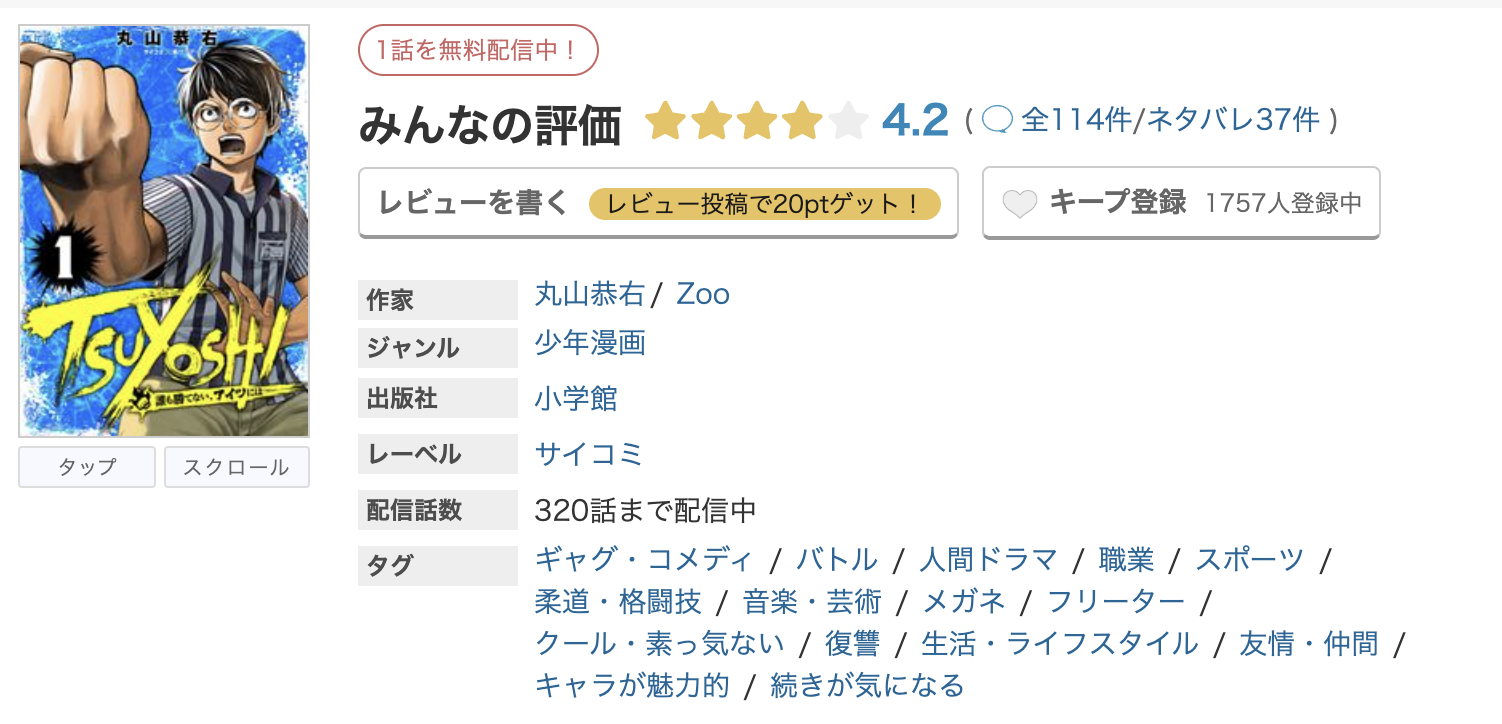Open the 少年漫画 genre page
Screen dimensions: 1502x724
tap(589, 344)
